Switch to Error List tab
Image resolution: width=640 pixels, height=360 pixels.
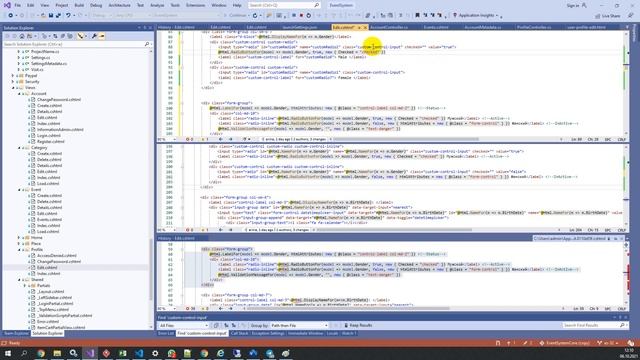pos(166,333)
